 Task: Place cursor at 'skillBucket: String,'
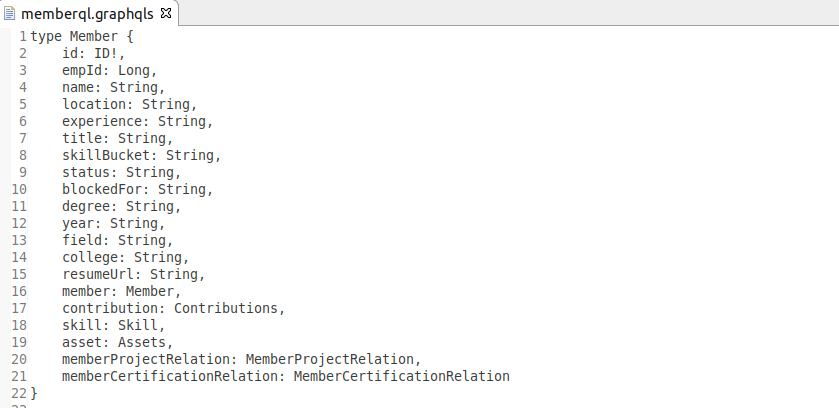pyautogui.click(x=141, y=155)
